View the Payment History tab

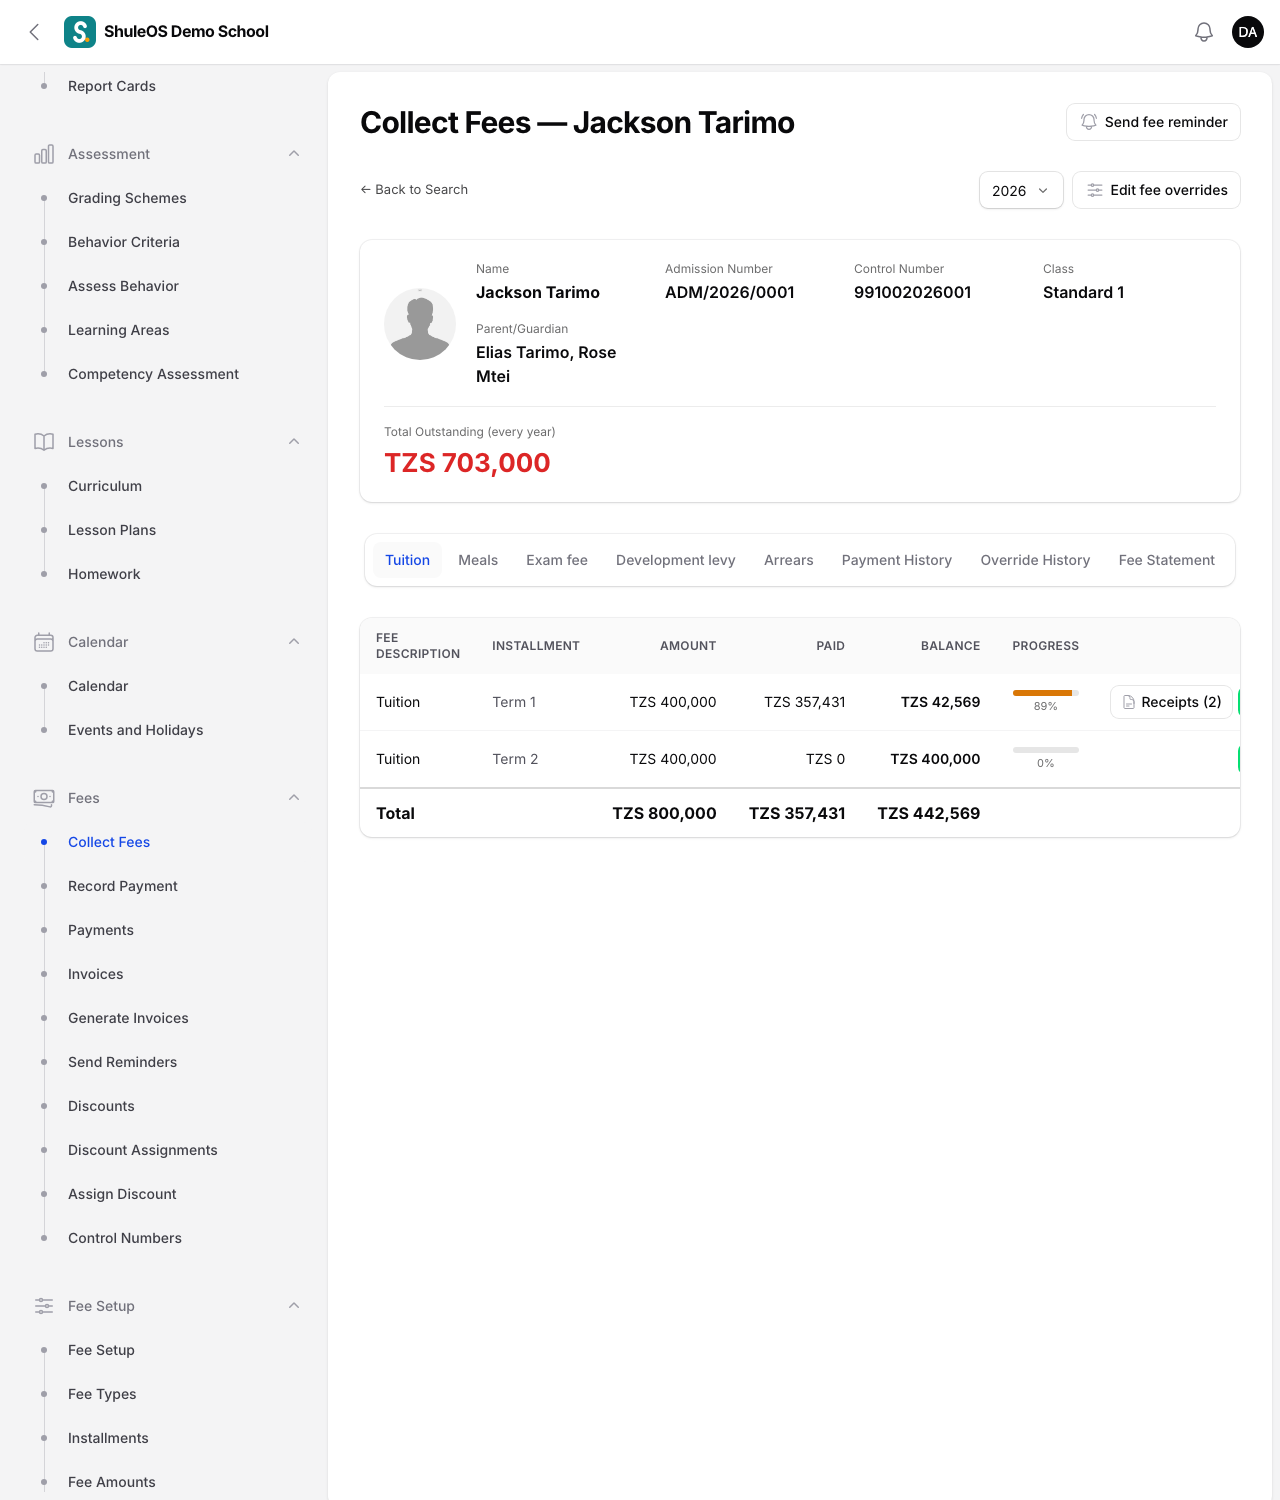point(897,560)
